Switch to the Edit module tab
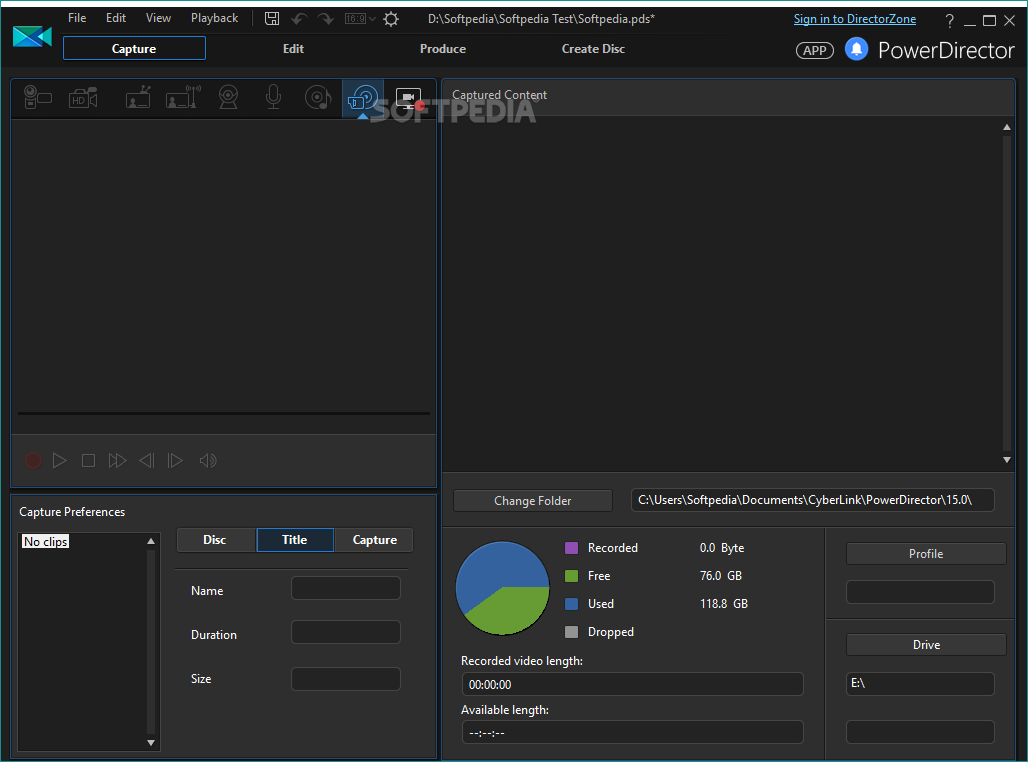1028x762 pixels. (293, 49)
